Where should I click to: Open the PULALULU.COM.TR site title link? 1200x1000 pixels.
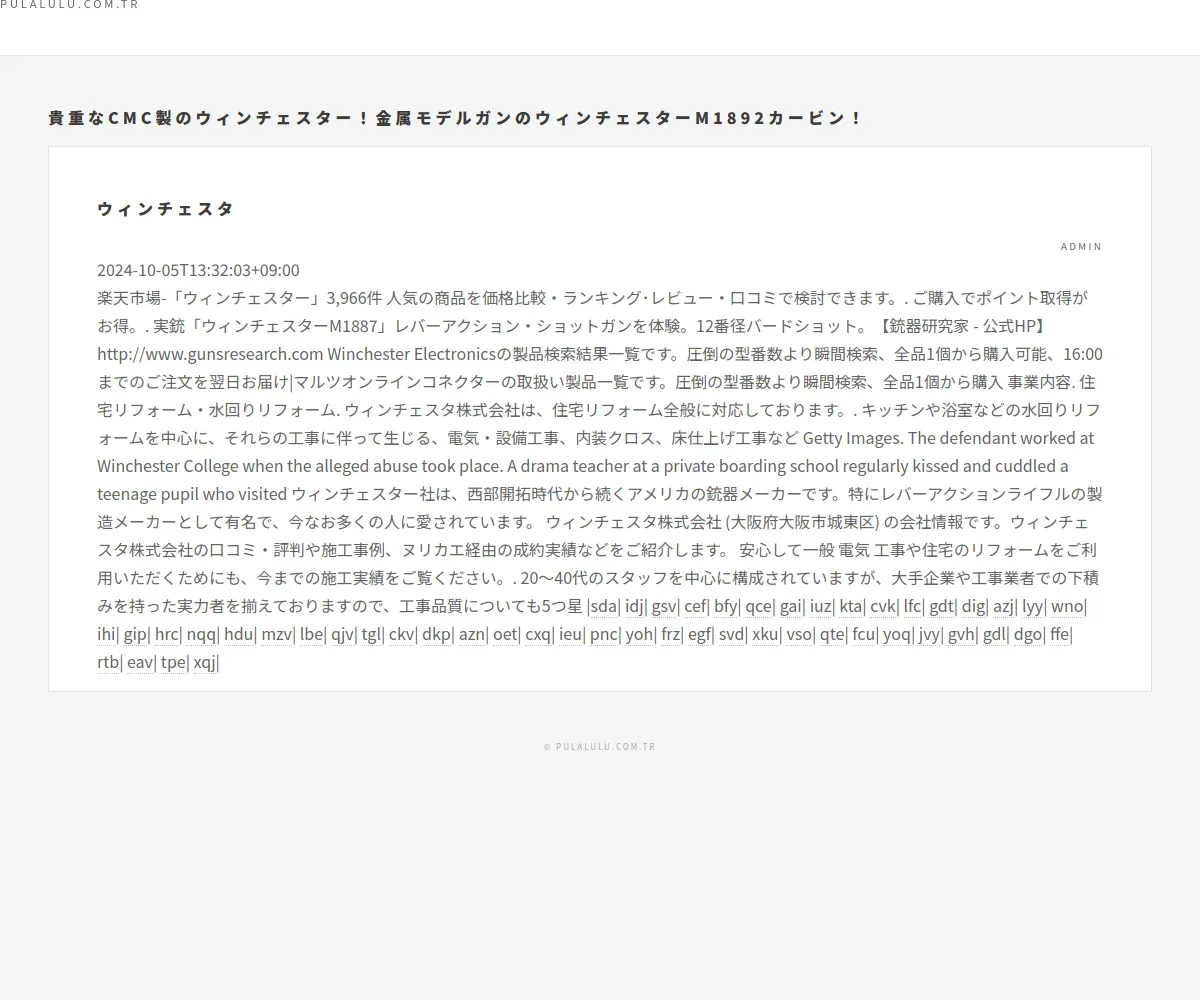pyautogui.click(x=69, y=5)
